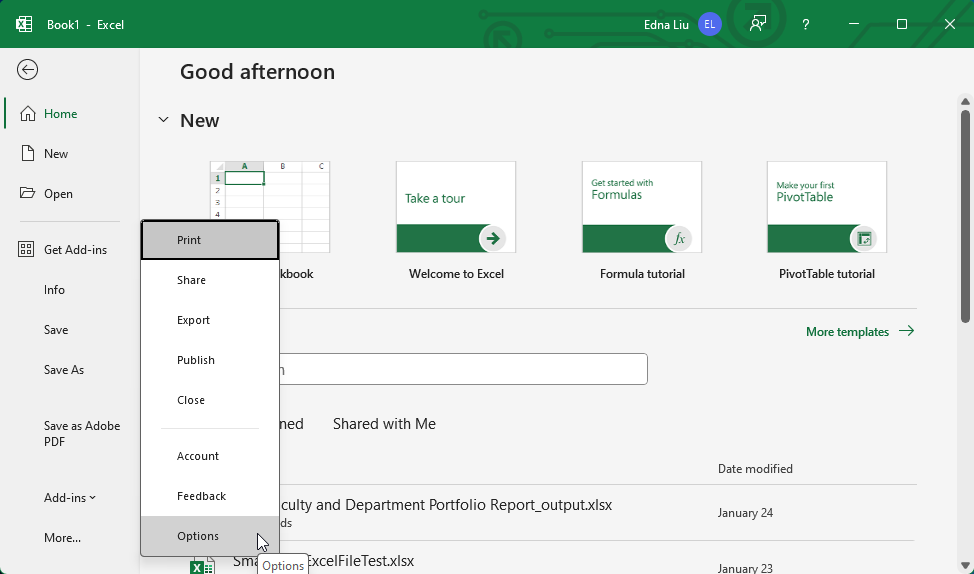Click Save as Adobe PDF

pyautogui.click(x=82, y=434)
